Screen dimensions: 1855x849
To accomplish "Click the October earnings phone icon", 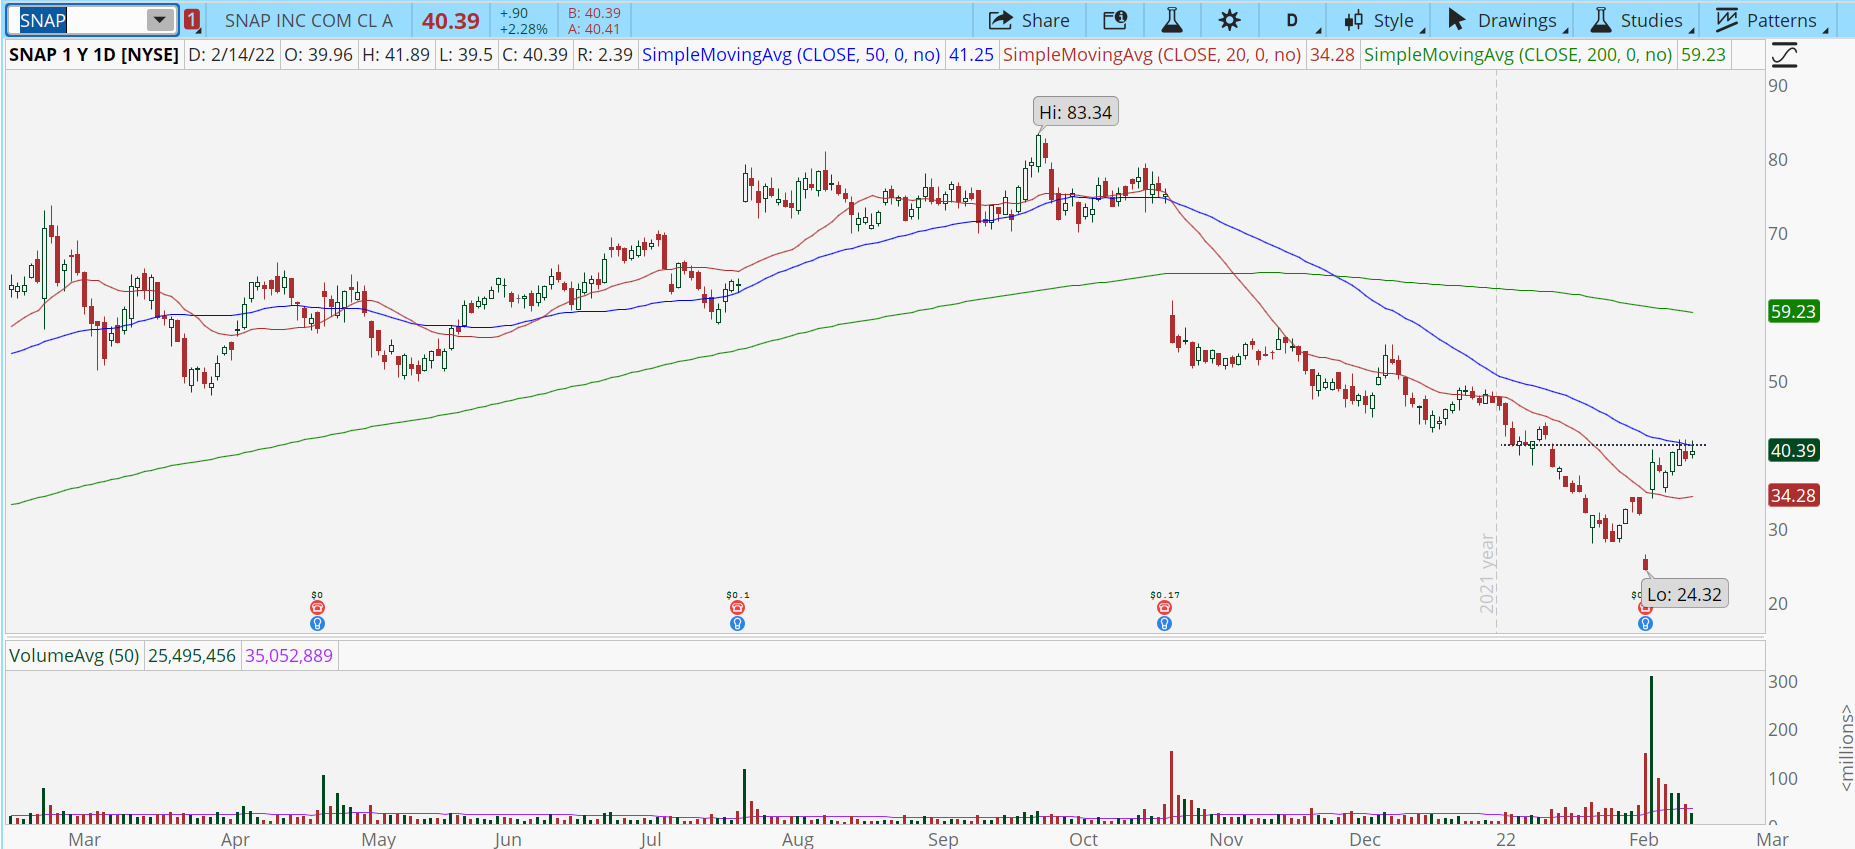I will point(1164,607).
